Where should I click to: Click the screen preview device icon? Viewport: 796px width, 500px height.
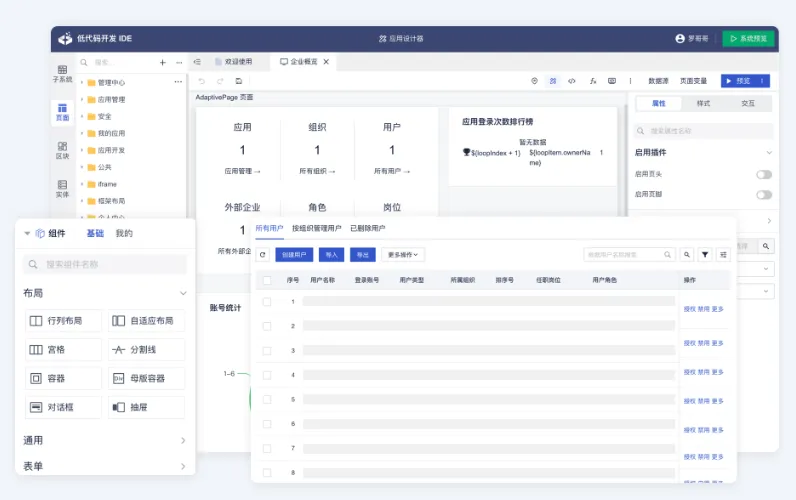612,81
